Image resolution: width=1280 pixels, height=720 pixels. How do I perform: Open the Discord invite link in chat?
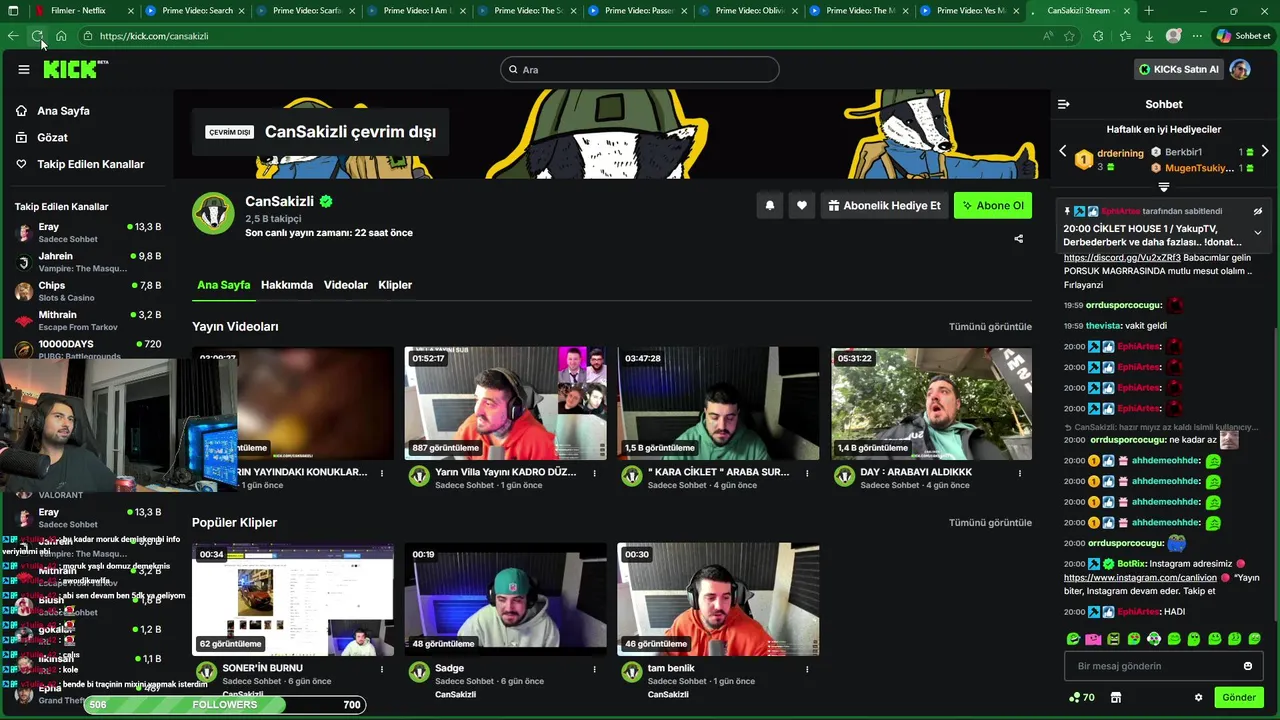tap(1122, 258)
